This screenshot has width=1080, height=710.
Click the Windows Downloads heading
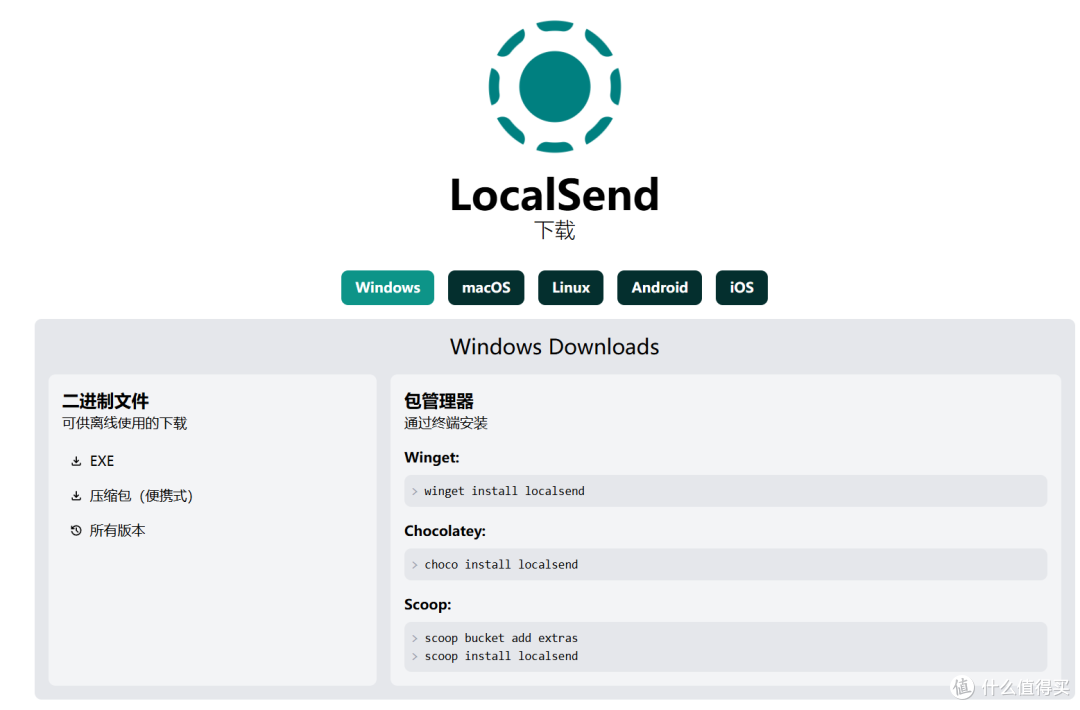point(554,346)
